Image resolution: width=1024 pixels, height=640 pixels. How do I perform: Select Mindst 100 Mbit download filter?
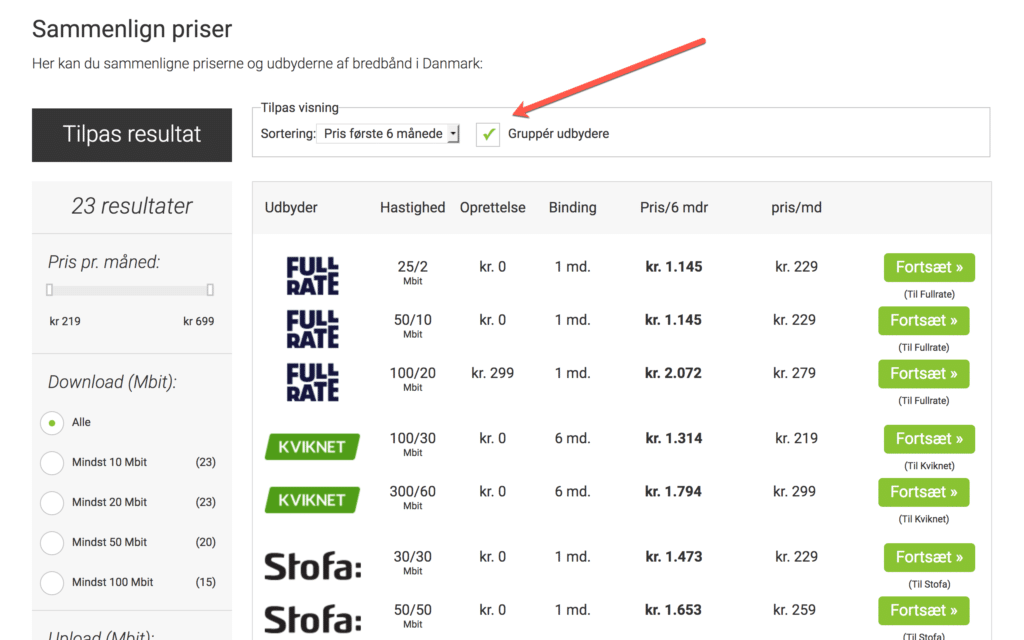click(52, 582)
